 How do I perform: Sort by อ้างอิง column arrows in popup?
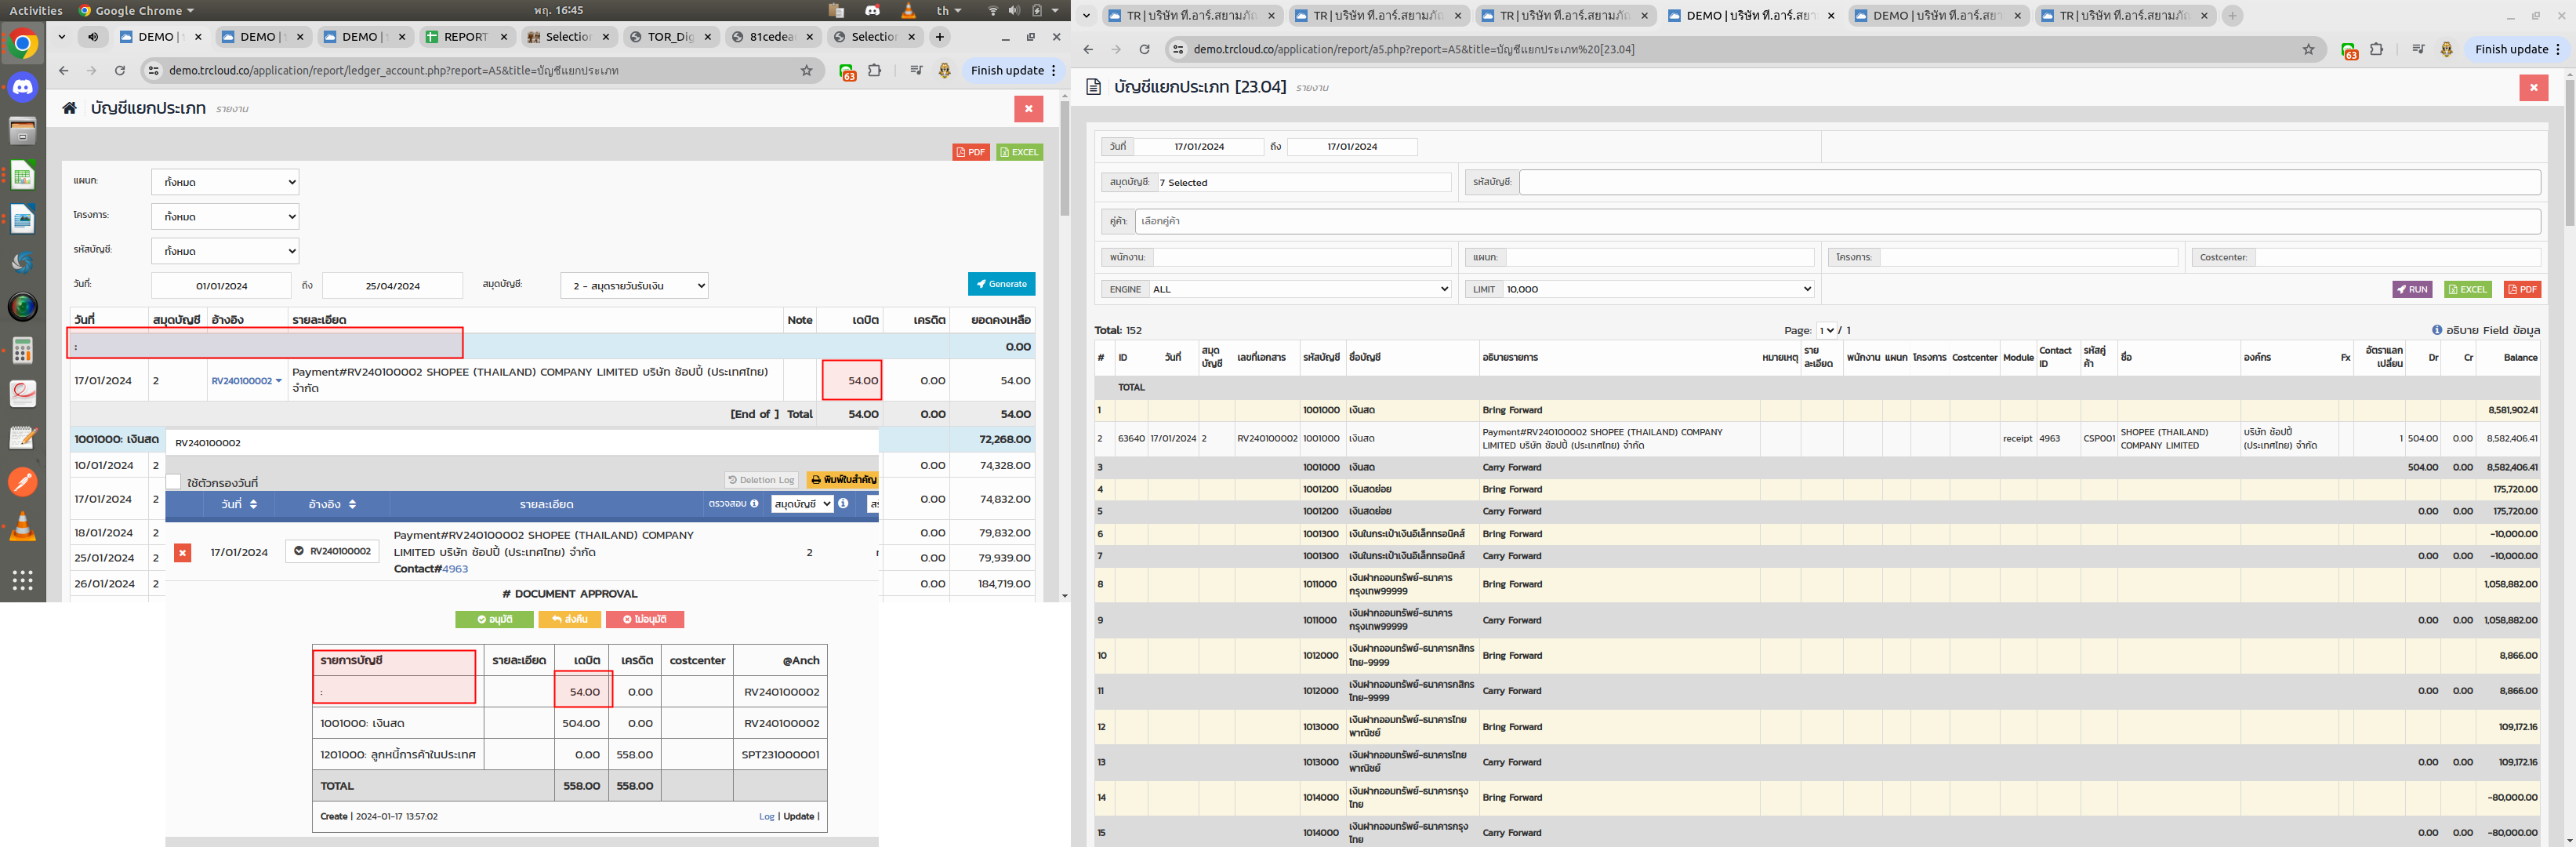[x=352, y=504]
